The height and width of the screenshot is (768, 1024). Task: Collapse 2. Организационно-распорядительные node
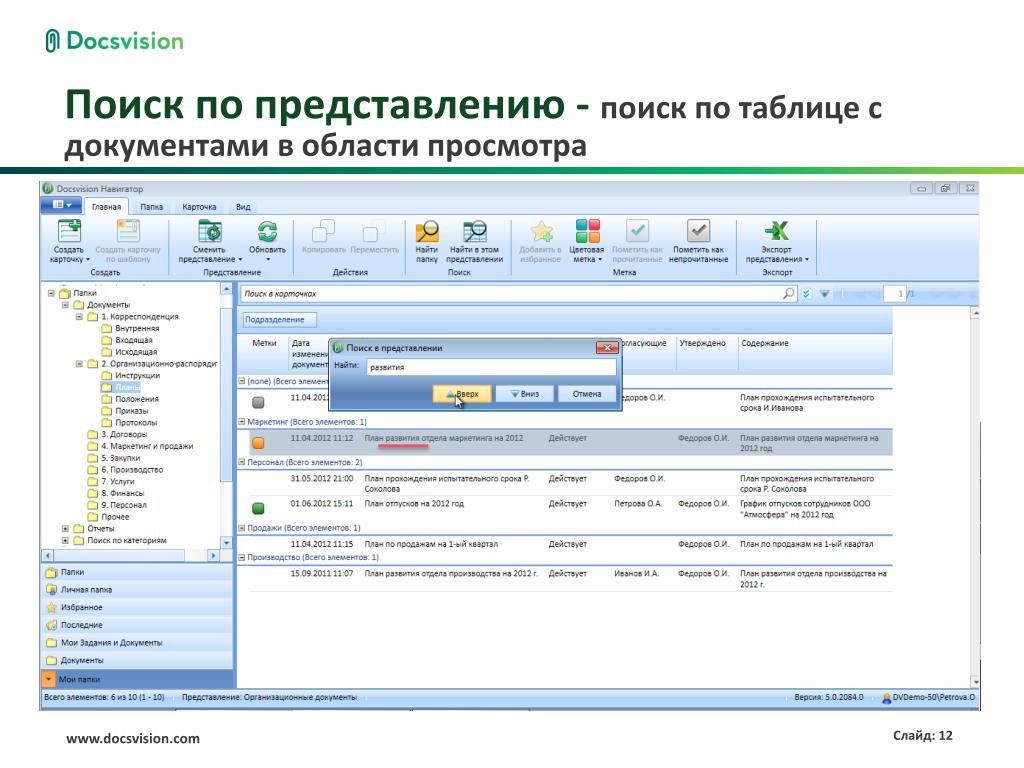[x=79, y=364]
